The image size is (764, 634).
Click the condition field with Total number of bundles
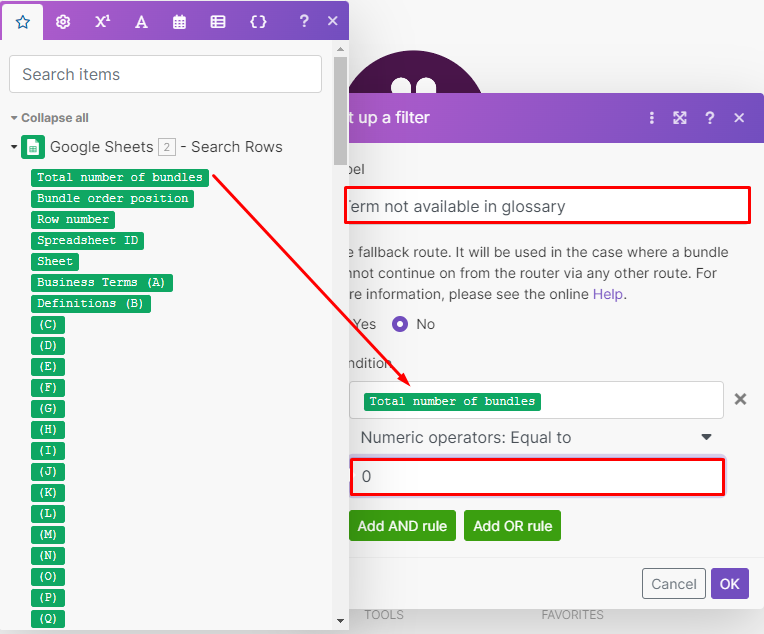536,400
